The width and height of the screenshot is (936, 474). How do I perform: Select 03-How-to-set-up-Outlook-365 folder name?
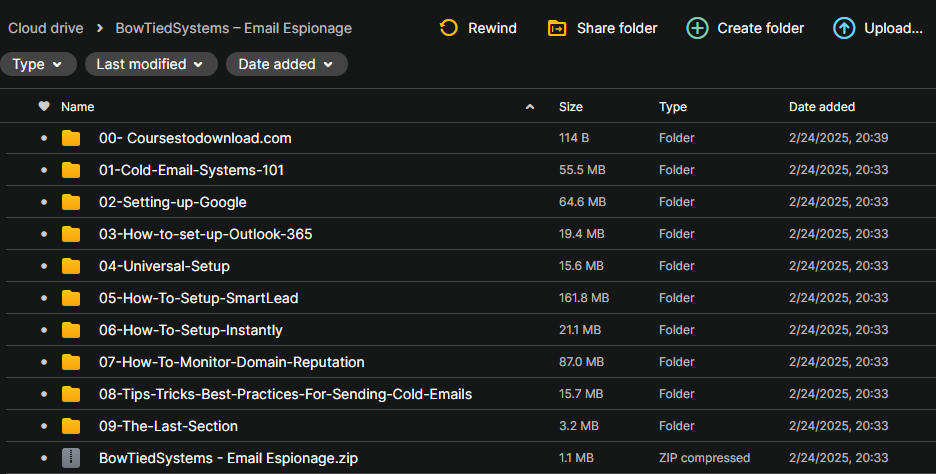(x=205, y=234)
